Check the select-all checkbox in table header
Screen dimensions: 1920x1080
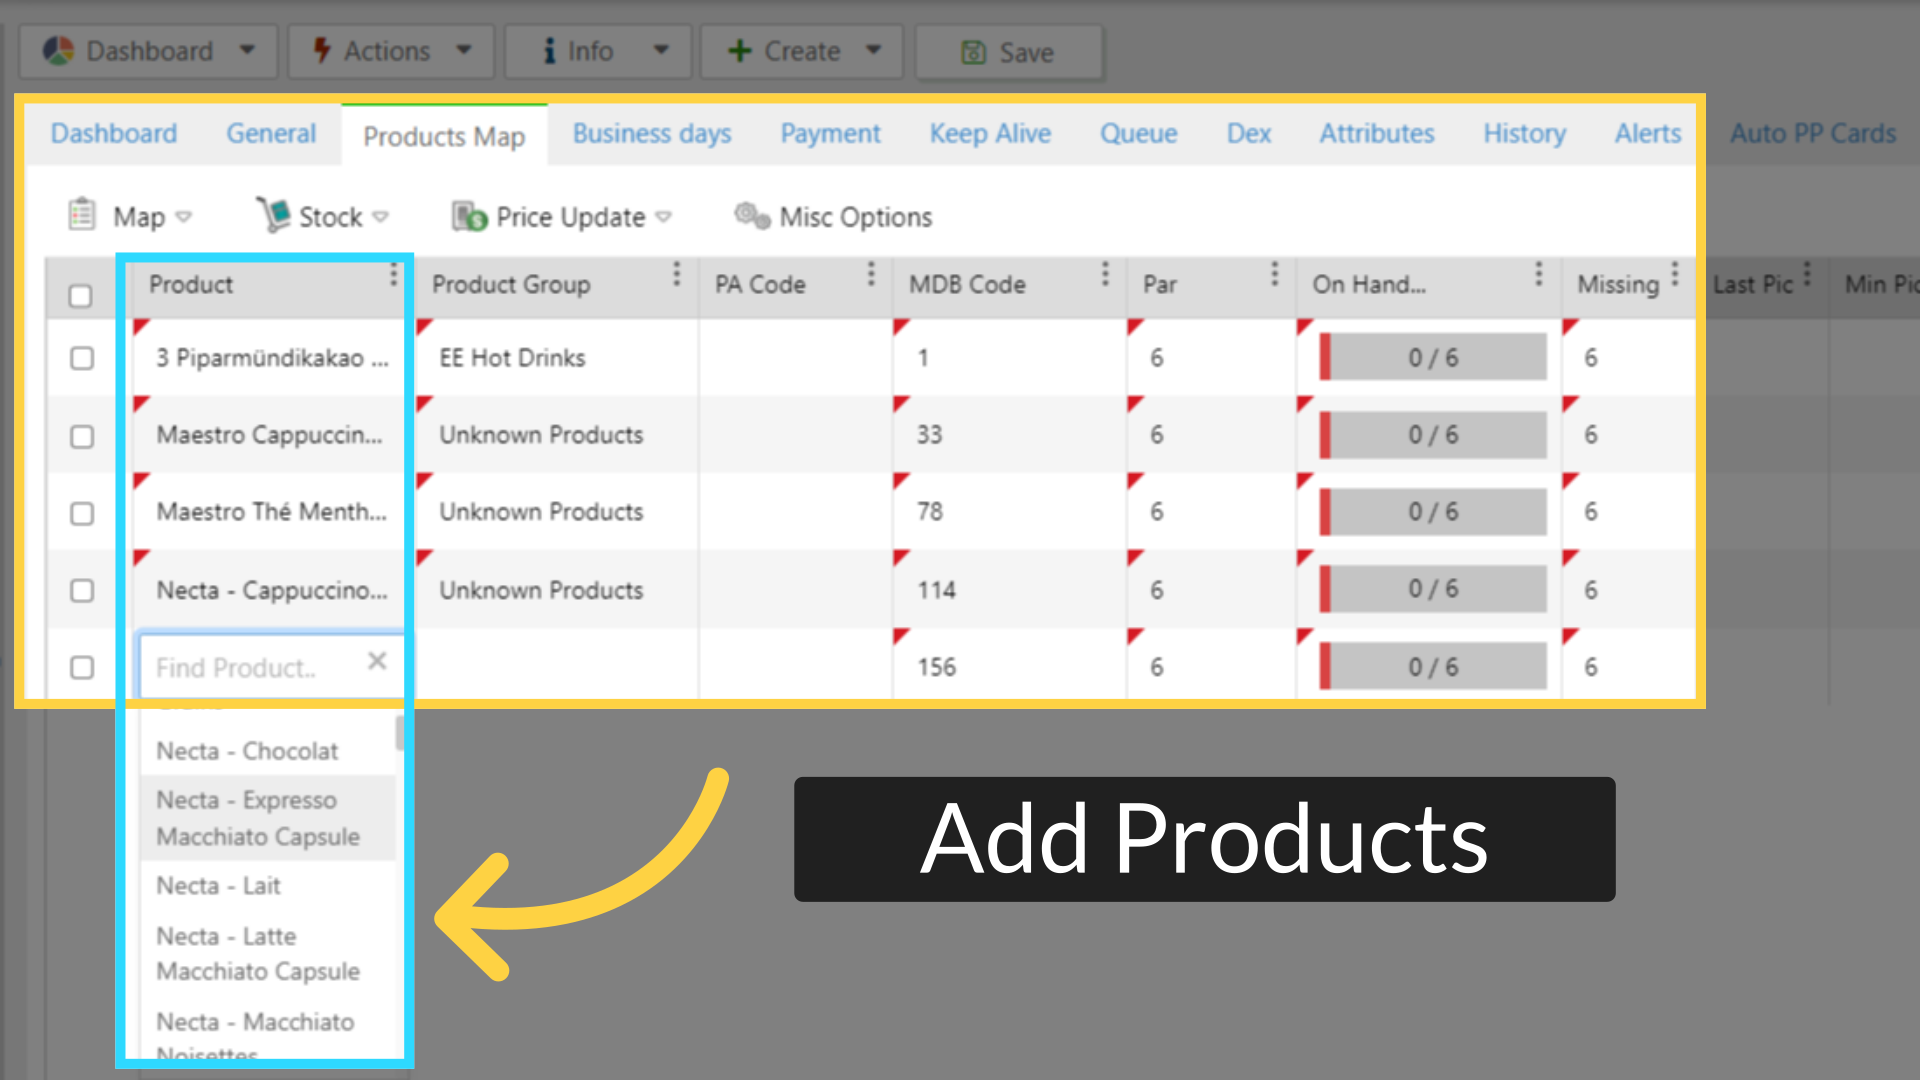point(81,295)
